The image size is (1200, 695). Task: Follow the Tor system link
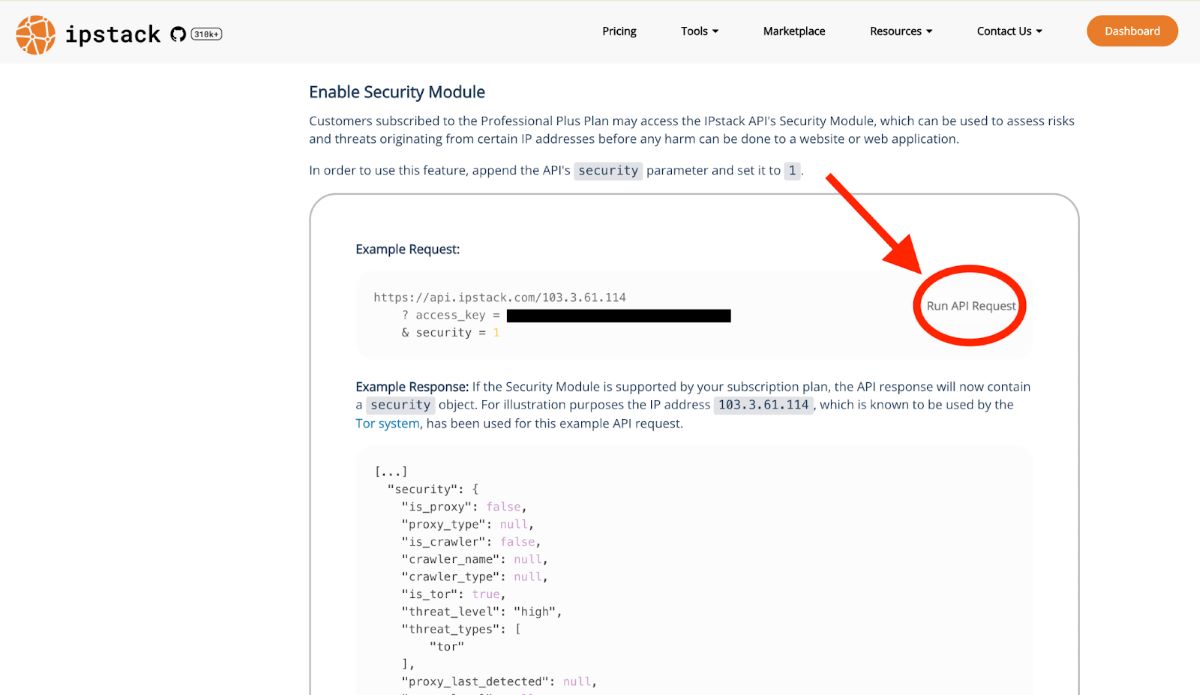coord(388,423)
